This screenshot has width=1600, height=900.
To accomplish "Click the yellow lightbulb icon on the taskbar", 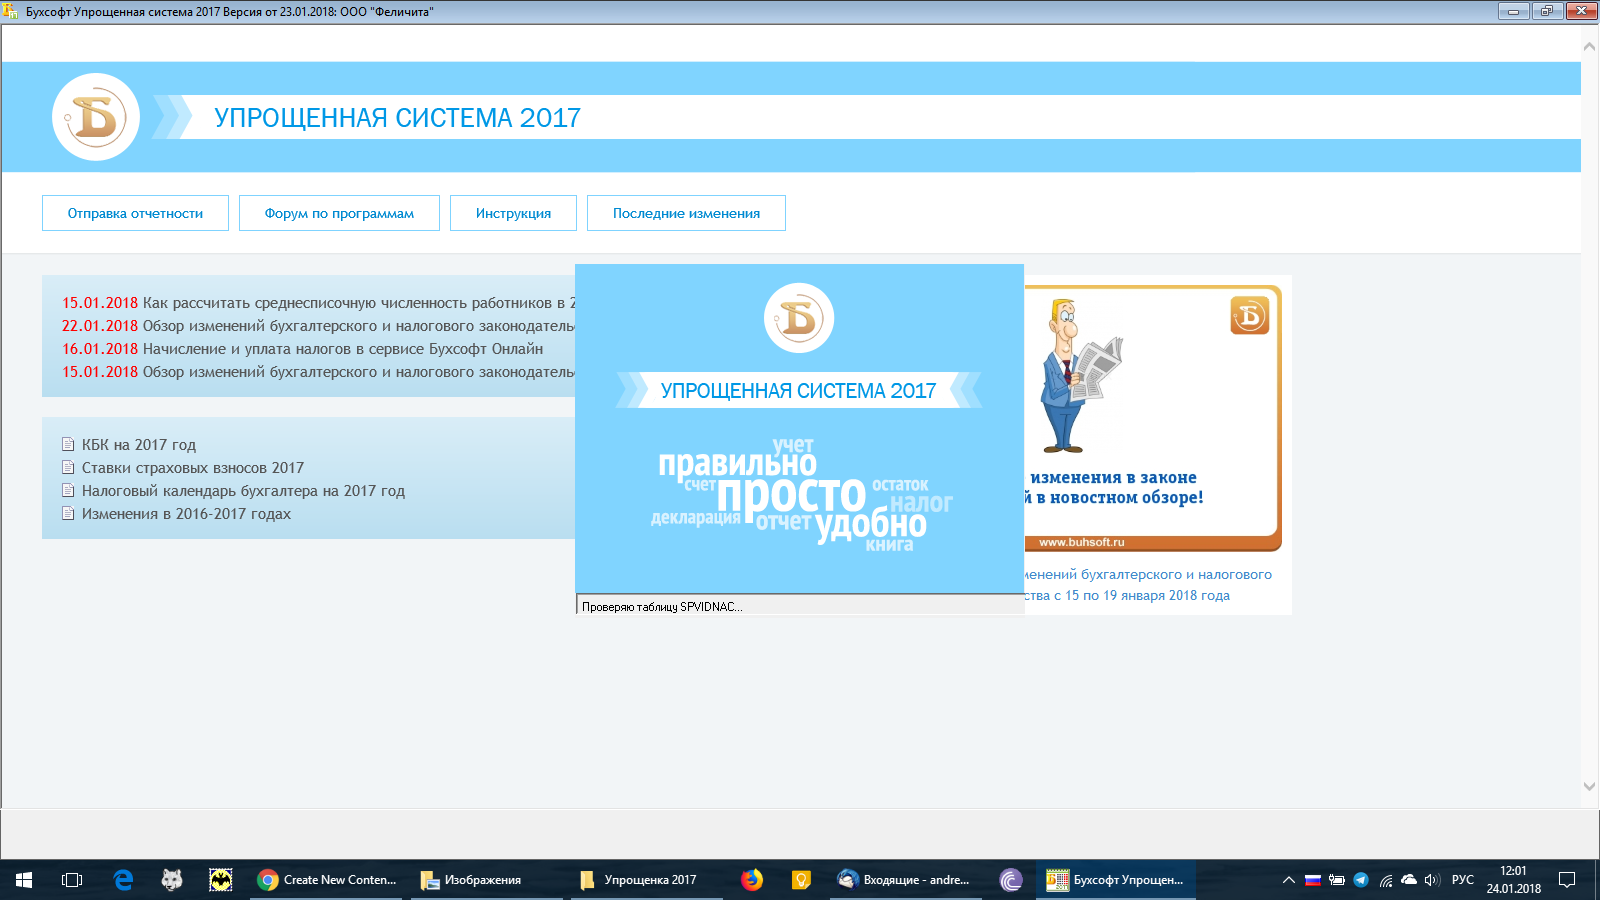I will pos(801,880).
